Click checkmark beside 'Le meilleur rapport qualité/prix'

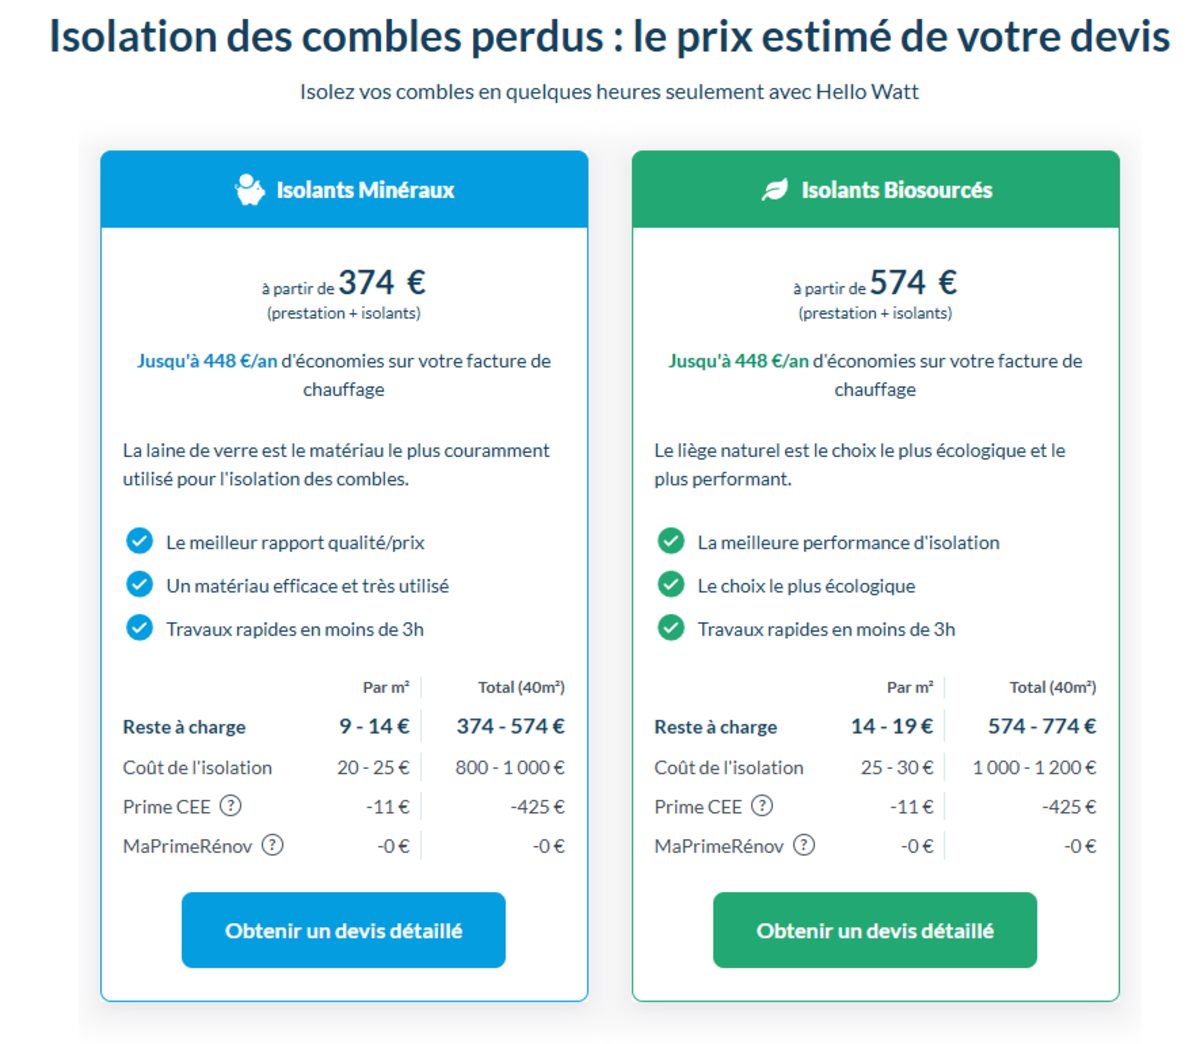pos(139,541)
